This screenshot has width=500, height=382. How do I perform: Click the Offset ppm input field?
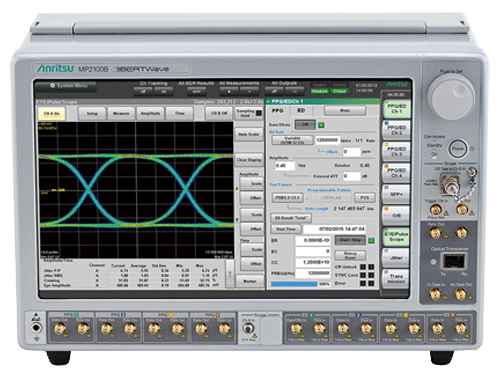click(x=351, y=152)
